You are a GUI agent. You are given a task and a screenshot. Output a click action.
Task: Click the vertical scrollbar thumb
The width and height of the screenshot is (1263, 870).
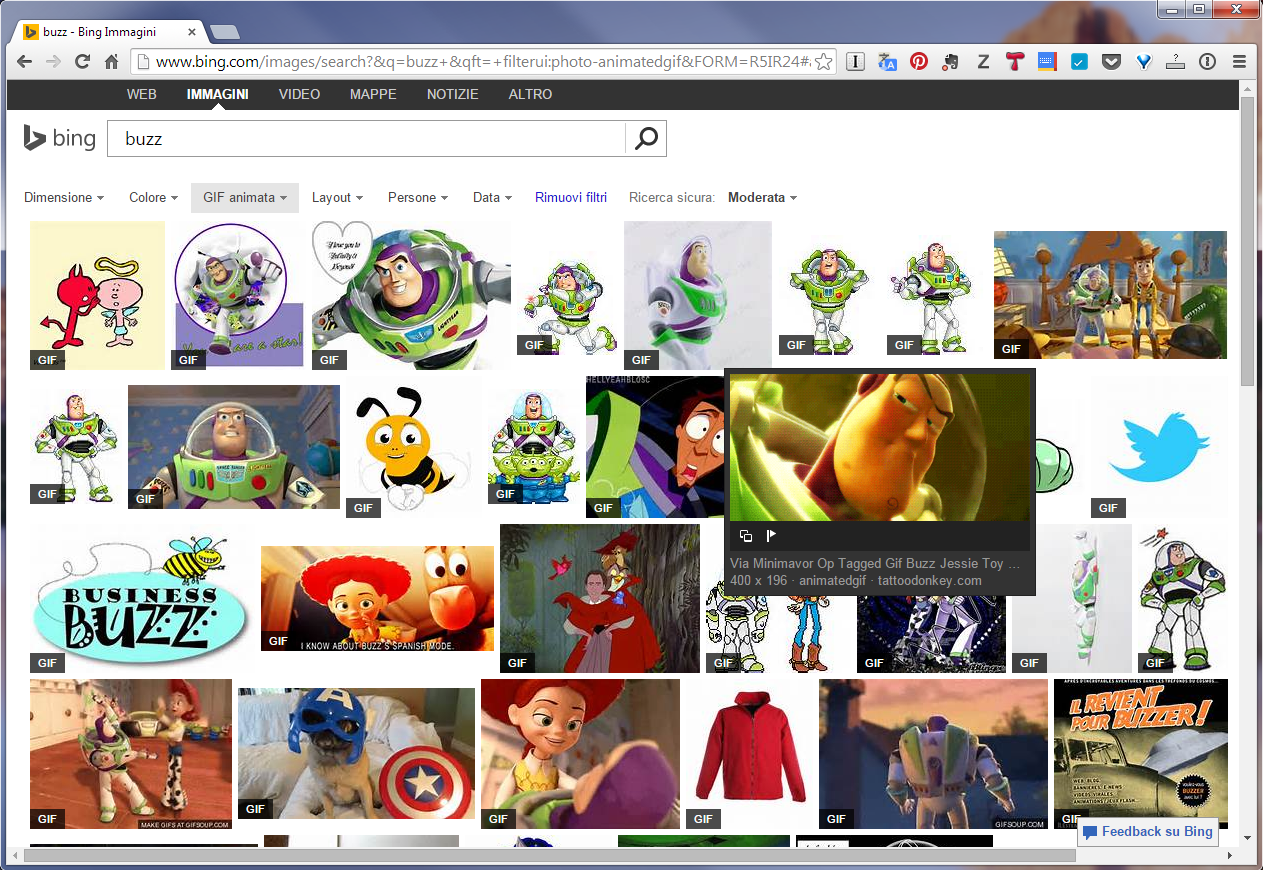coord(1247,240)
